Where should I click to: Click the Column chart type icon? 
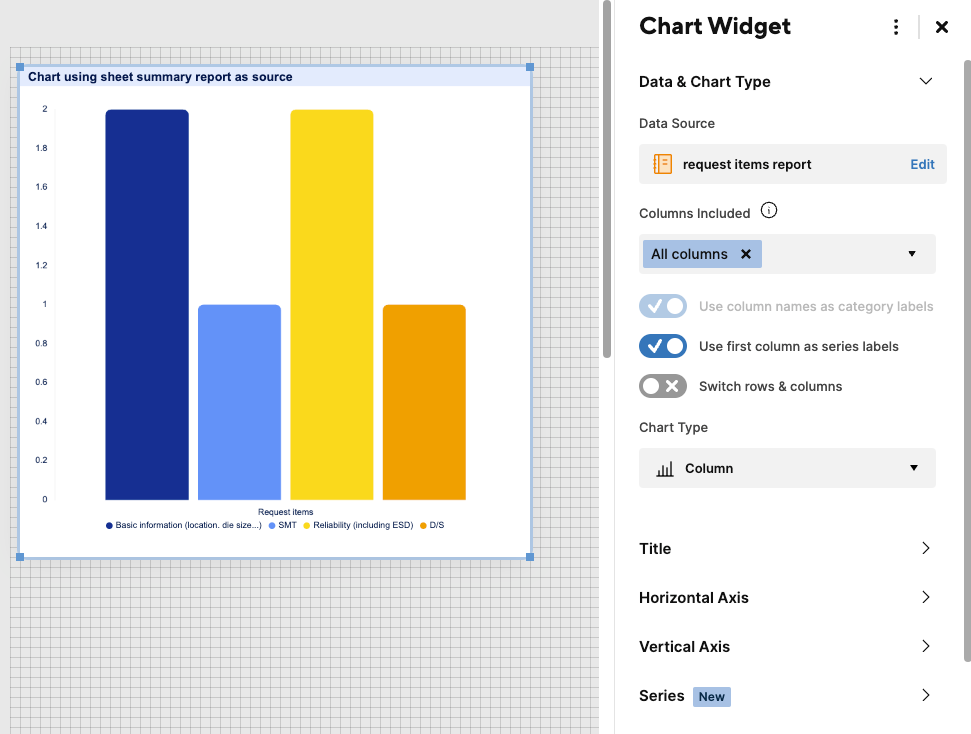coord(664,469)
